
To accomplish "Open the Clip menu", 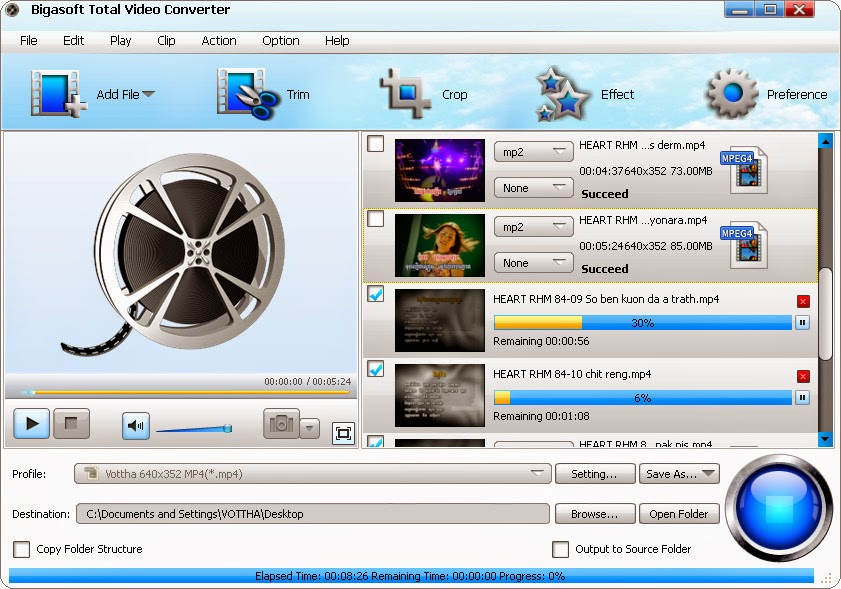I will [166, 40].
